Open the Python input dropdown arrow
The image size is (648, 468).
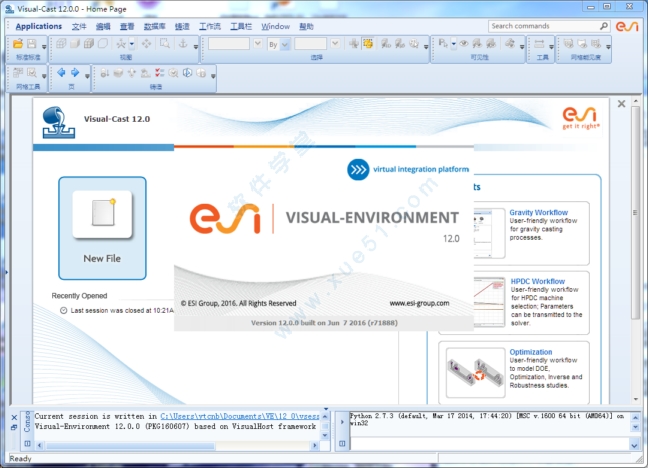(x=634, y=445)
